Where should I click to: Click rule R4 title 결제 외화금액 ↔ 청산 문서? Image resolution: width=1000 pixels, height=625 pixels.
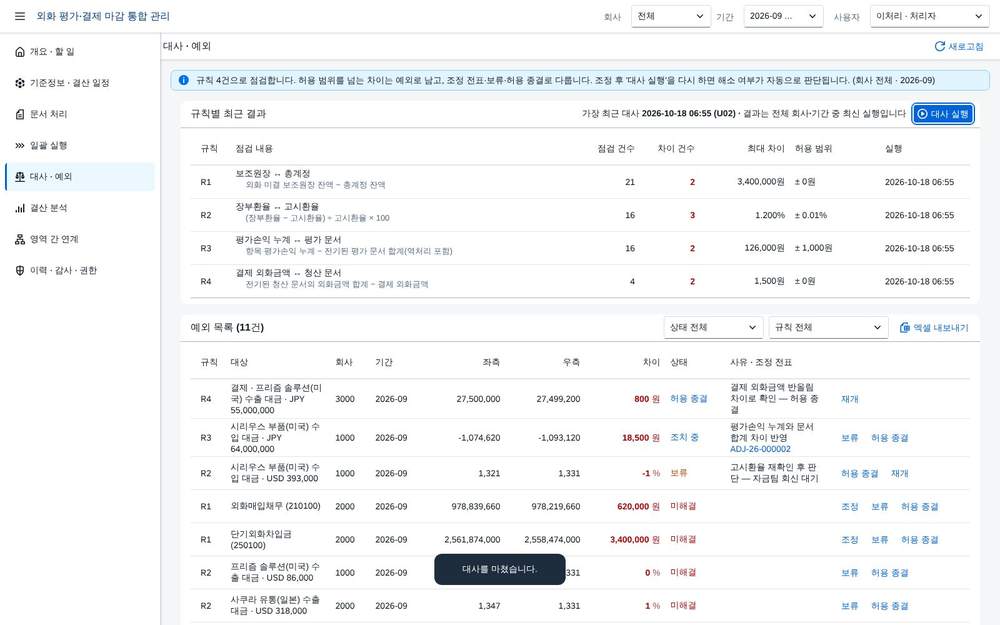tap(288, 273)
